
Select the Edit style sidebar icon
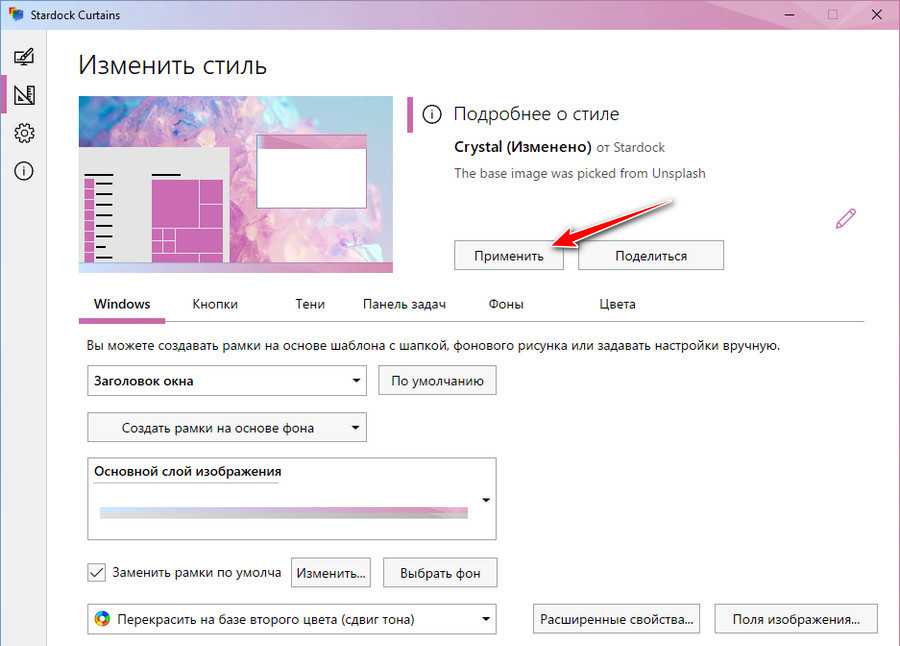[x=24, y=95]
